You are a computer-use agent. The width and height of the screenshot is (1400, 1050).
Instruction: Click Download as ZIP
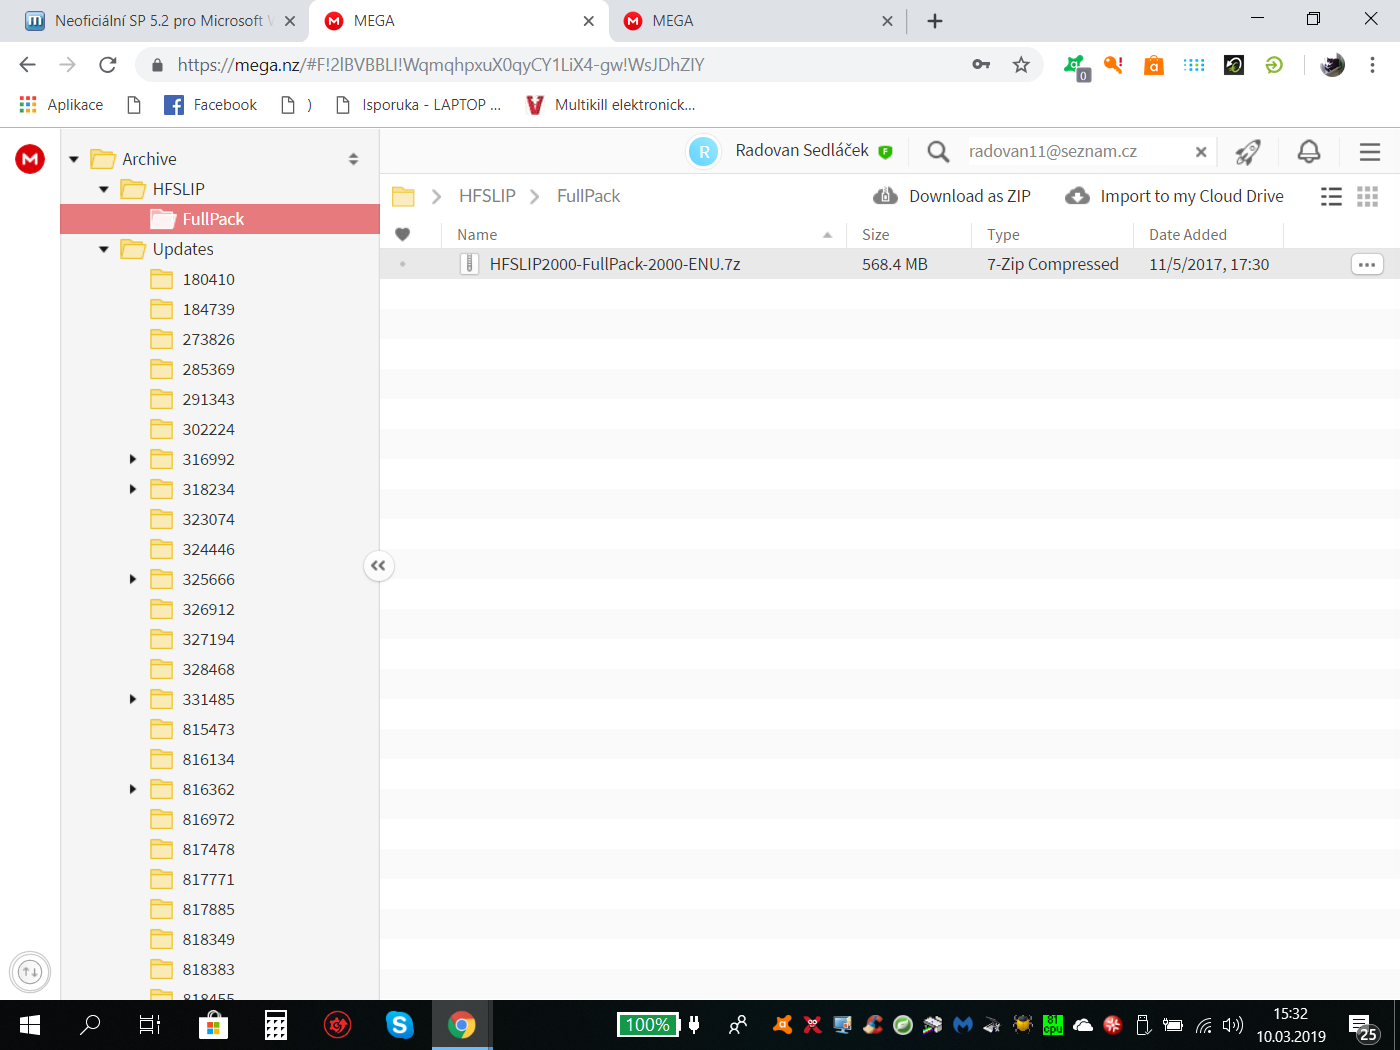952,196
